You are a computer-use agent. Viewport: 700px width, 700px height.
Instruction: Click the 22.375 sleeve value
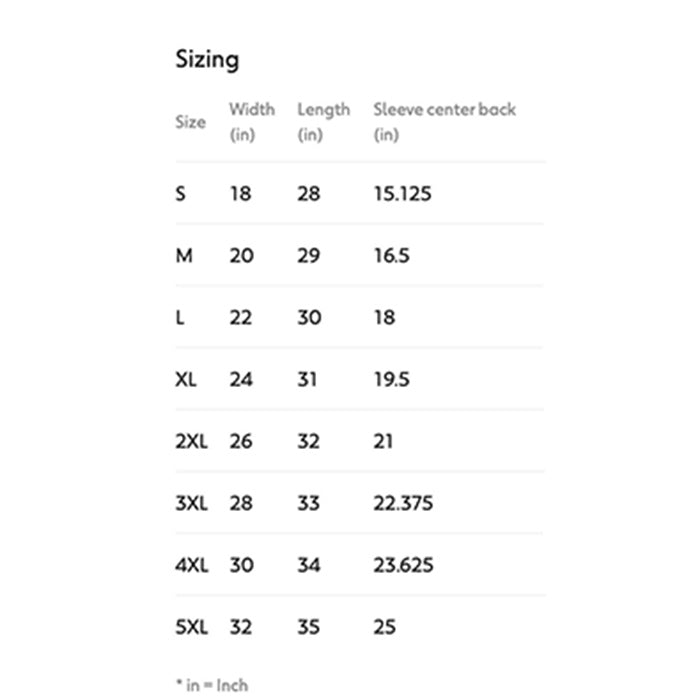(x=403, y=504)
